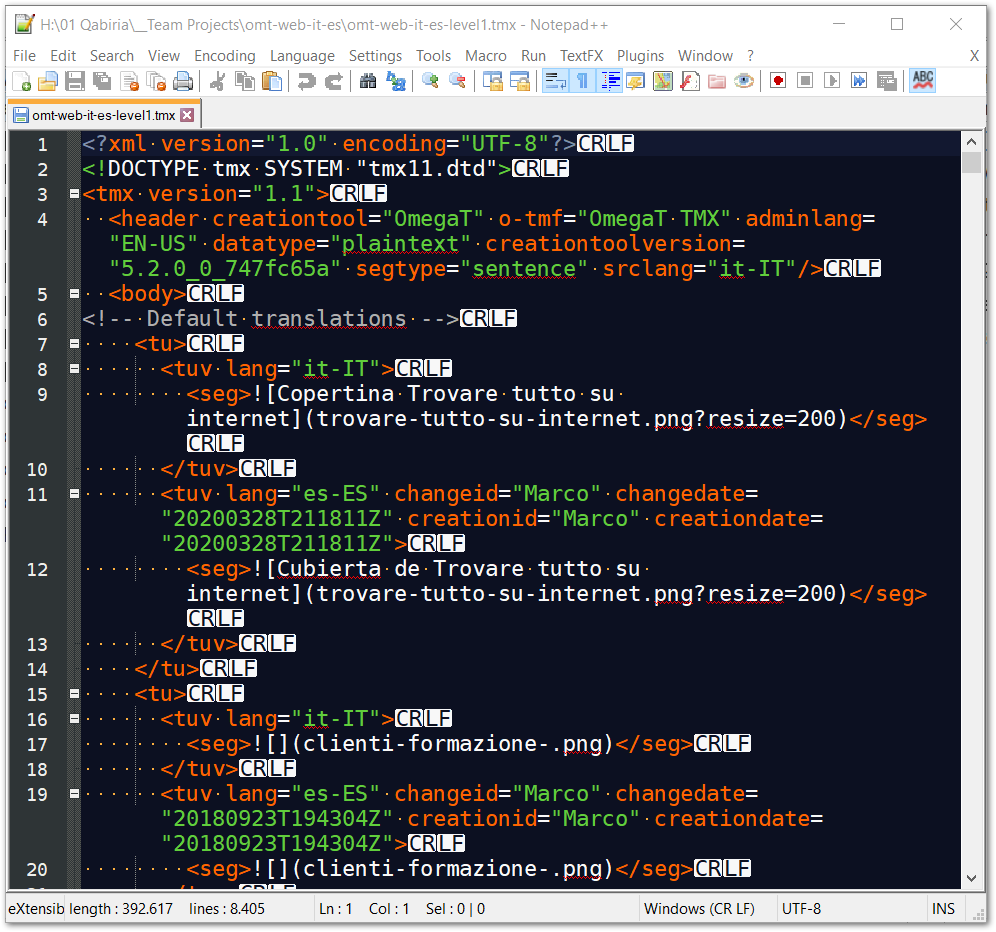This screenshot has height=932, width=996.
Task: Open a file via the folder icon
Action: [48, 82]
